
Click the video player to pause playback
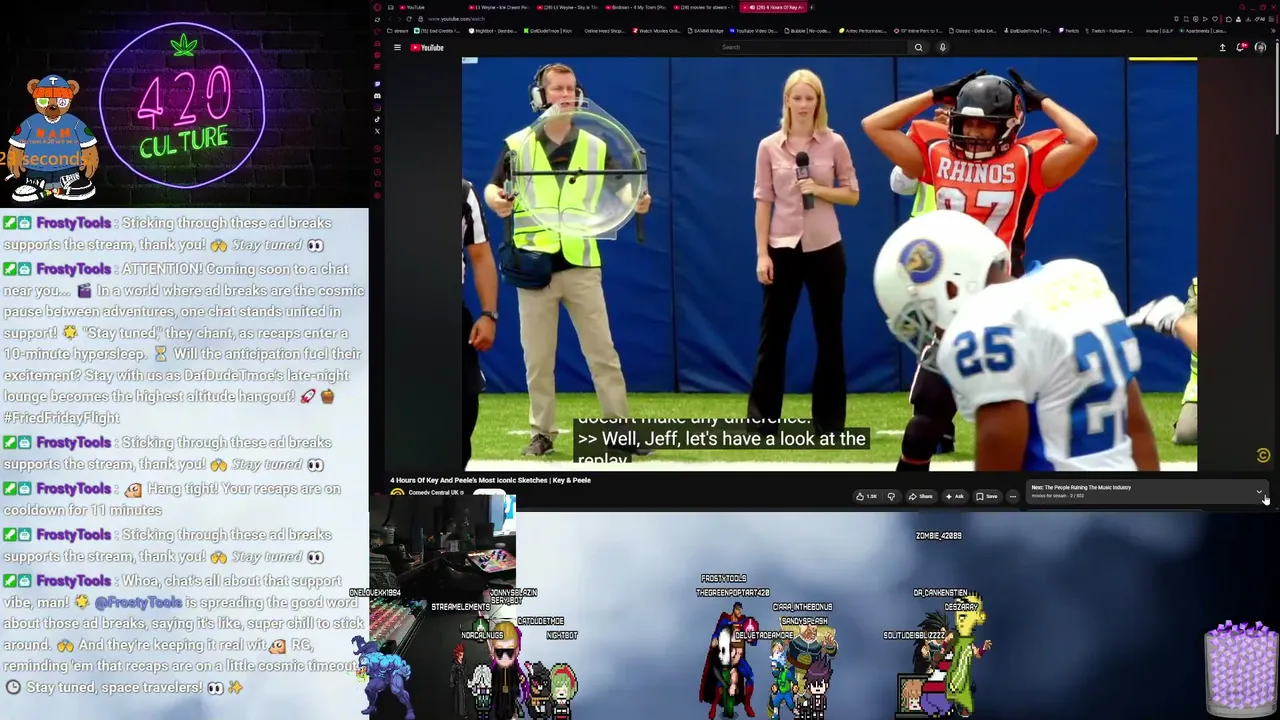(x=829, y=264)
